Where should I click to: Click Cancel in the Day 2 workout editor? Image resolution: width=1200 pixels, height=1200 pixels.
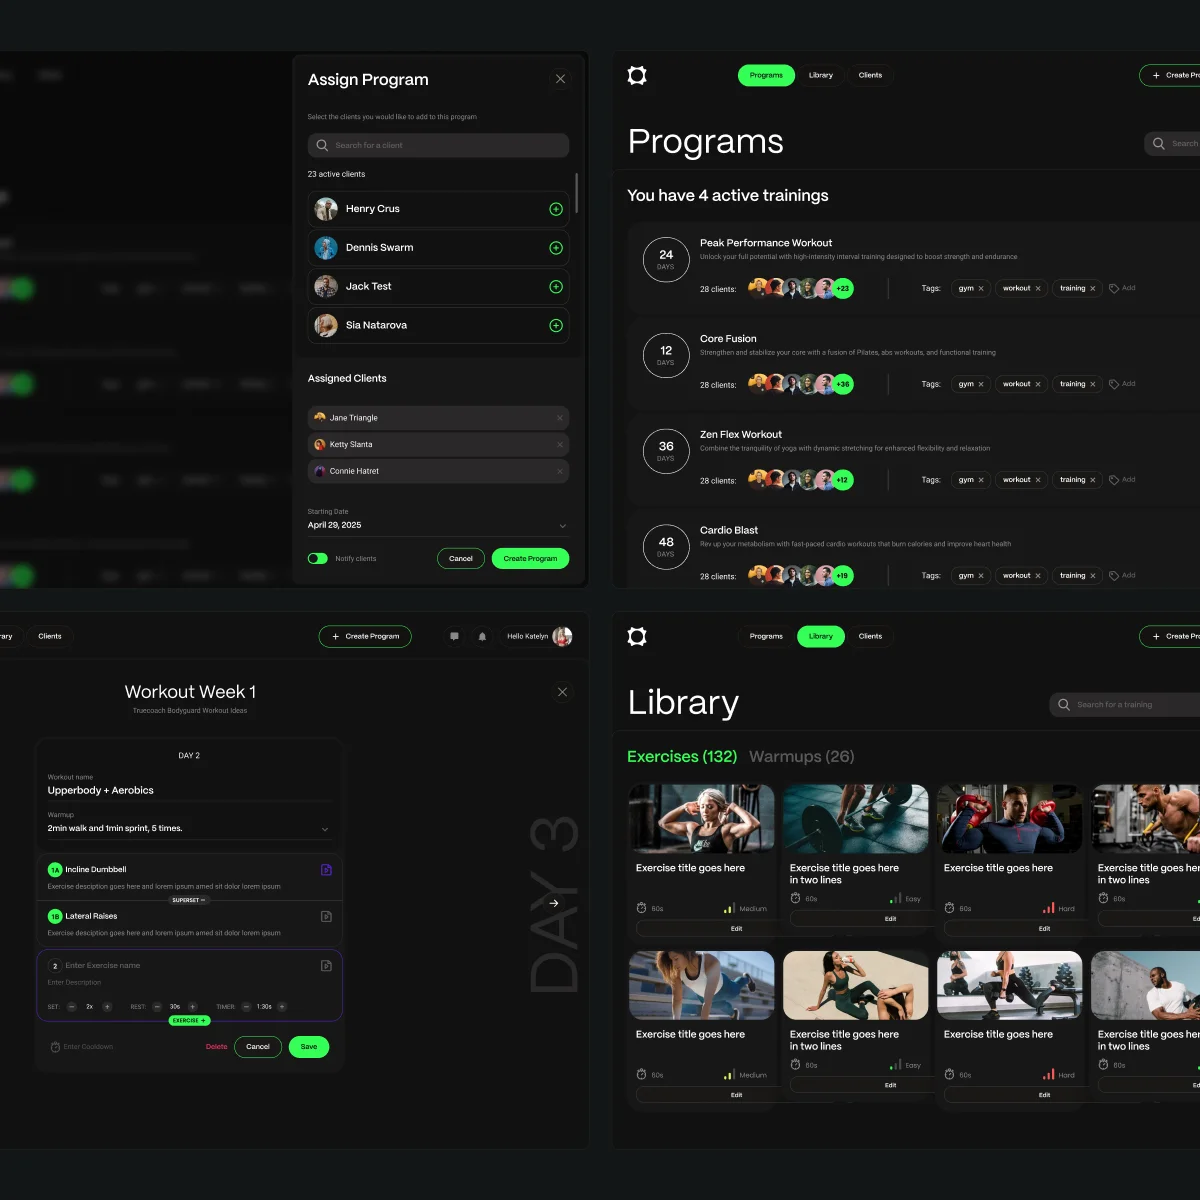(258, 1047)
